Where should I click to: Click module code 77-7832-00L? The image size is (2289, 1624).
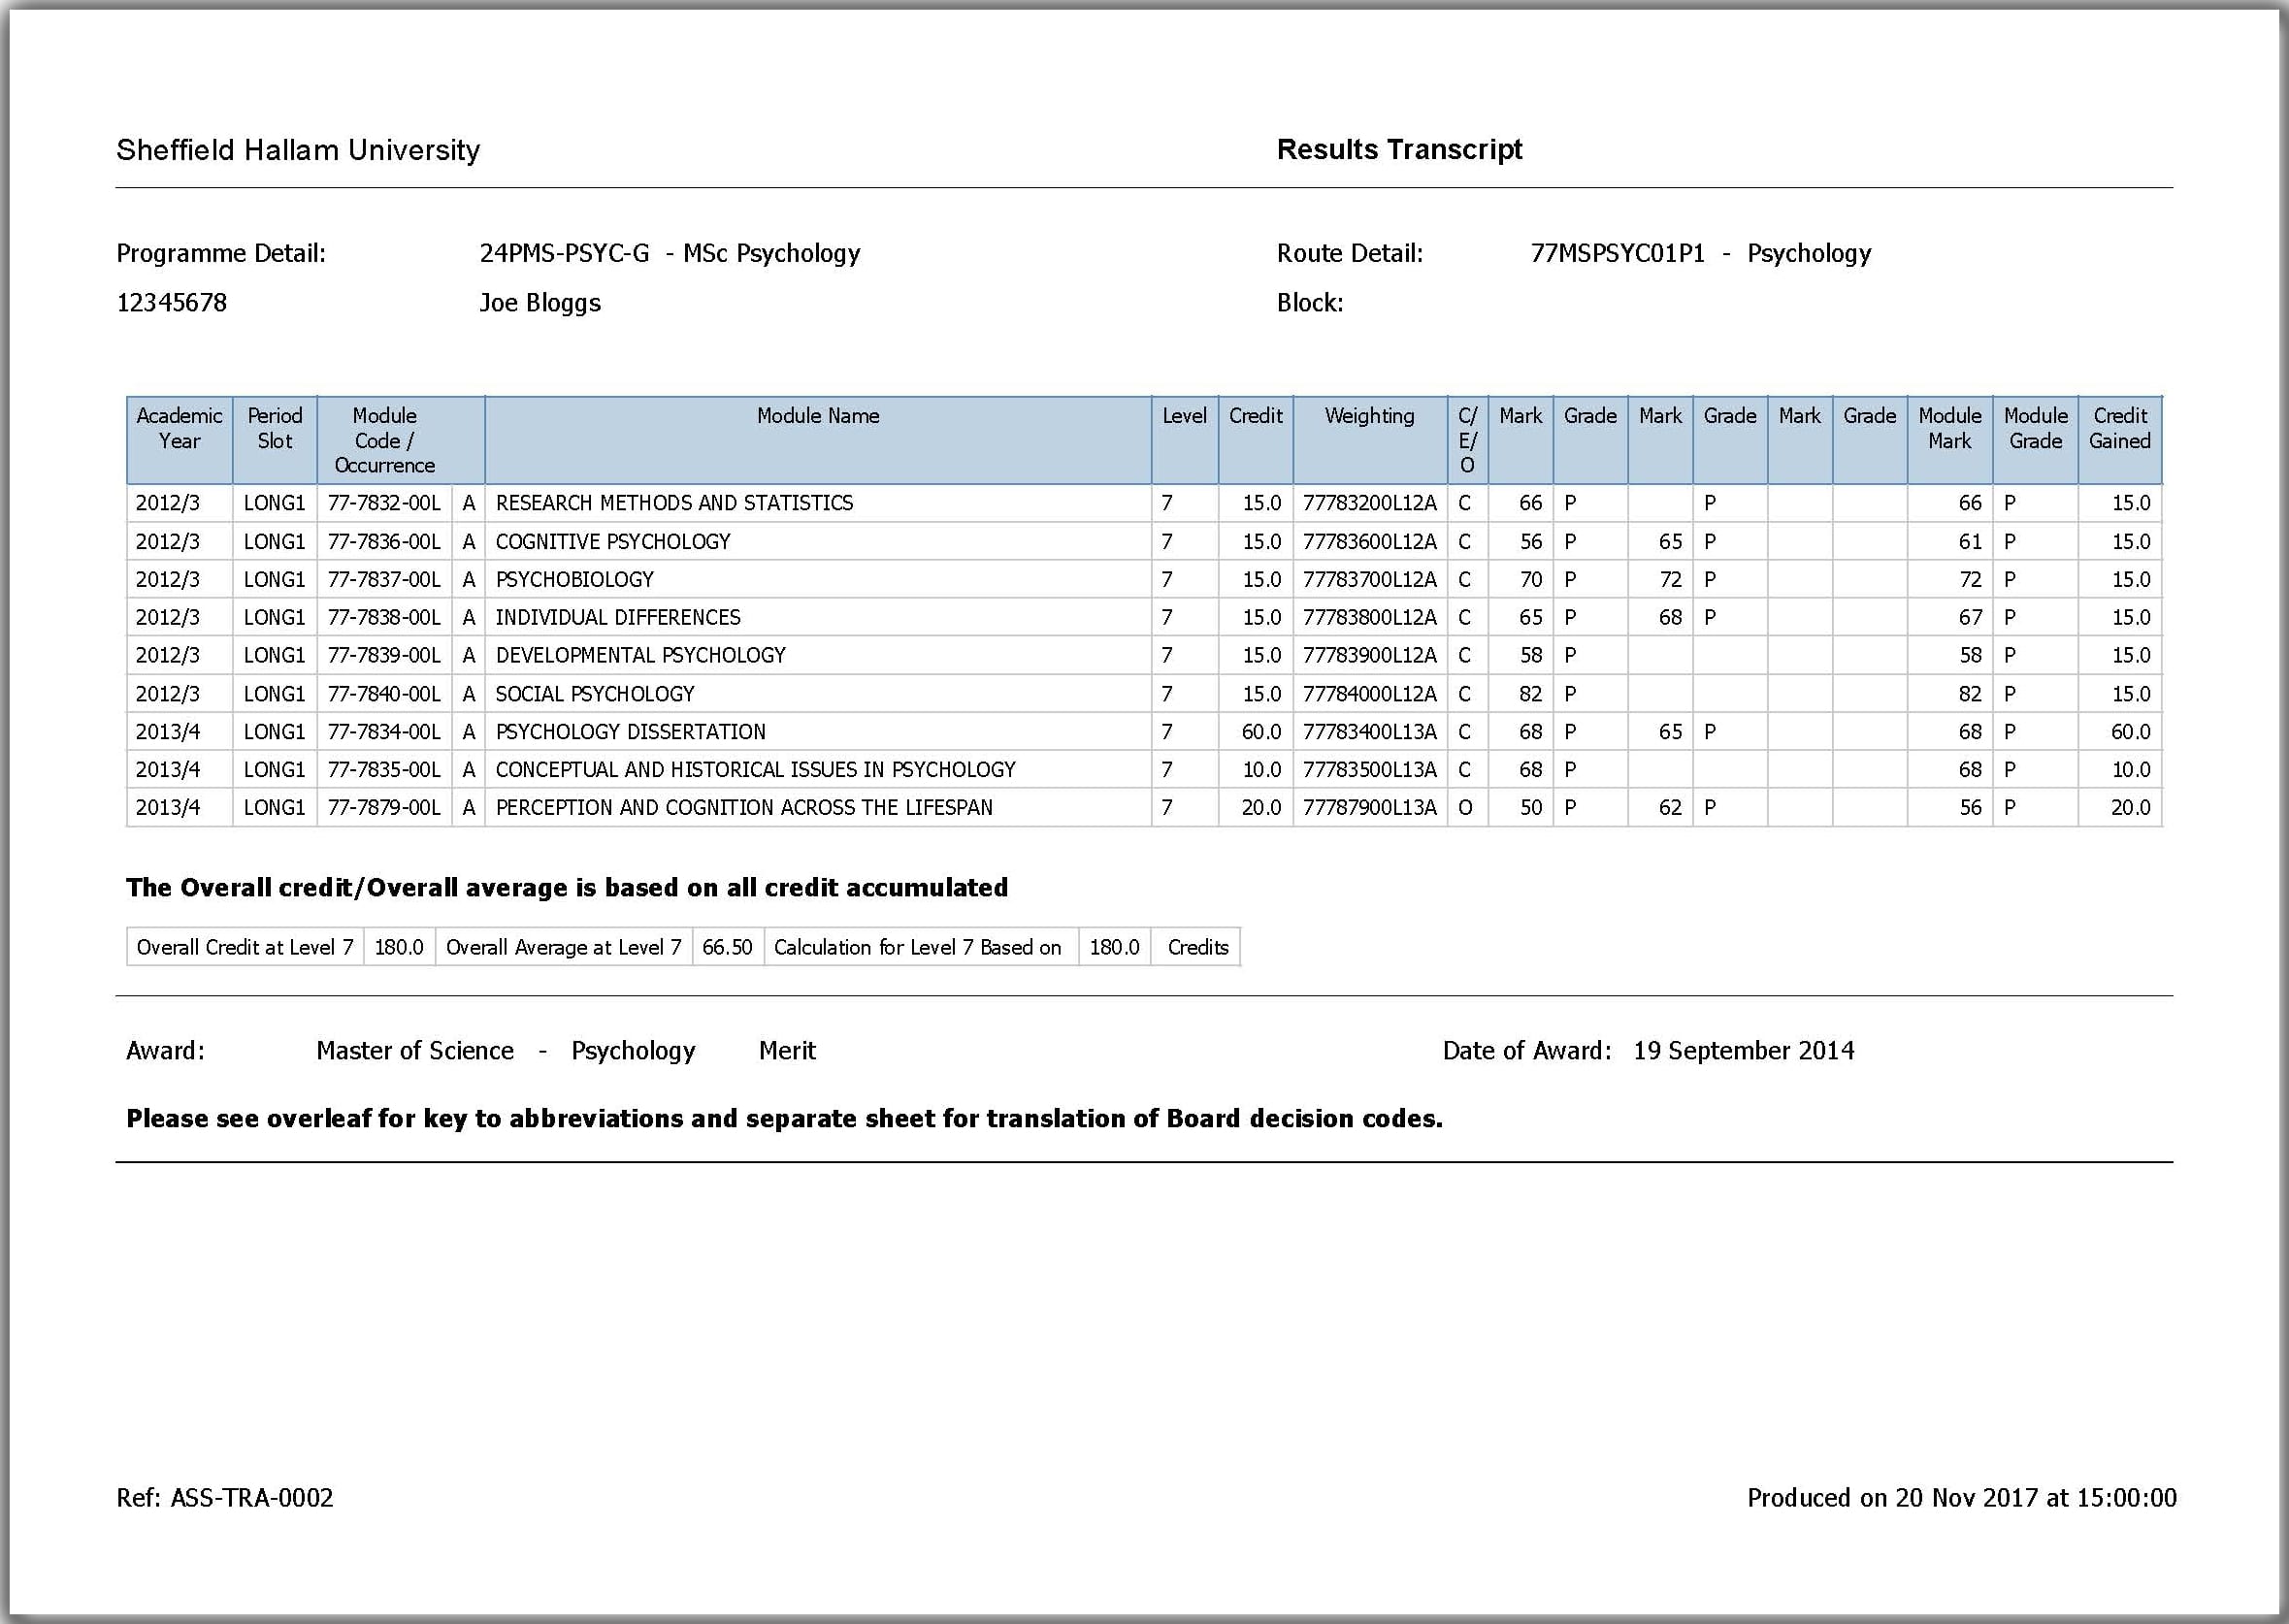(x=384, y=503)
